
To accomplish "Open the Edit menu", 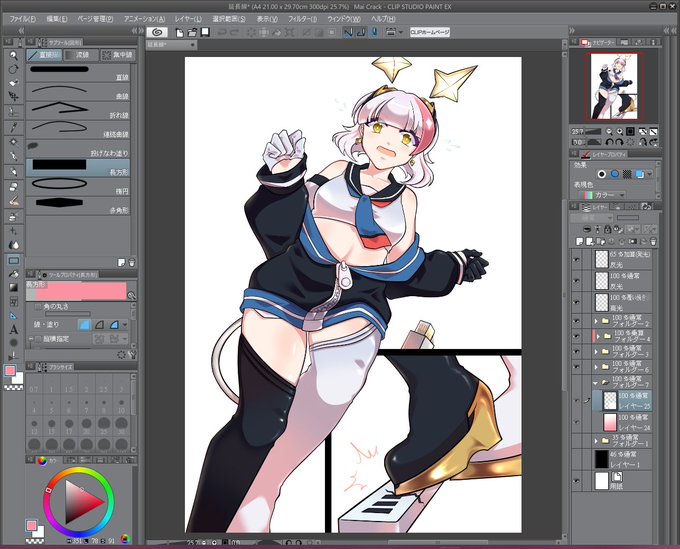I will pos(57,19).
